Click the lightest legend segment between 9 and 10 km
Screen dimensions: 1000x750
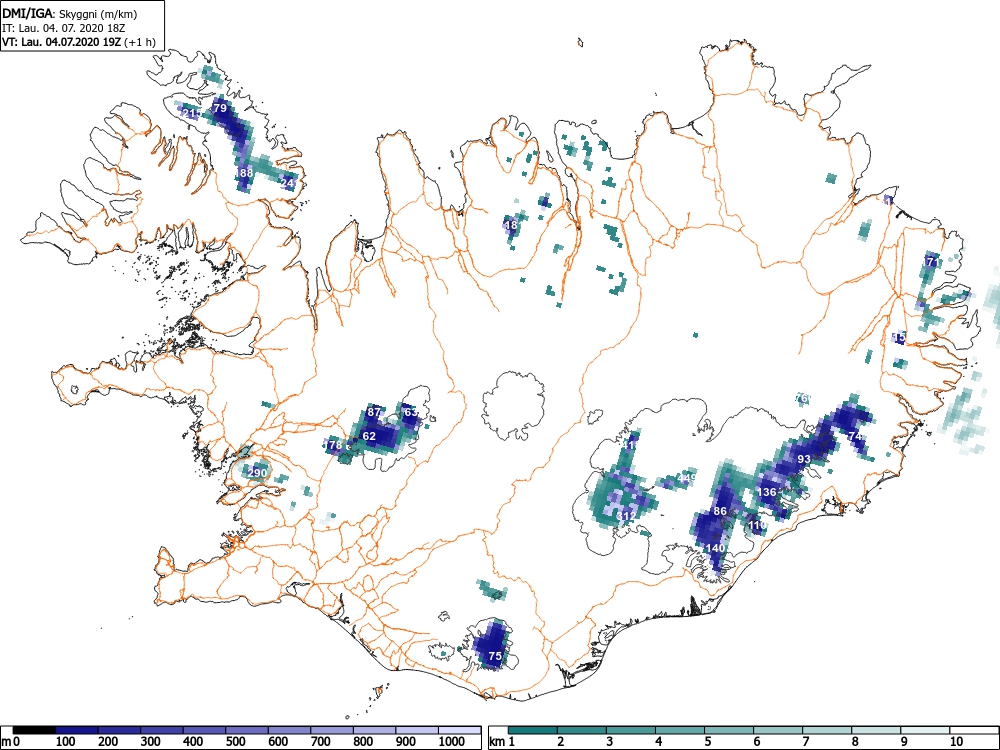pos(925,730)
